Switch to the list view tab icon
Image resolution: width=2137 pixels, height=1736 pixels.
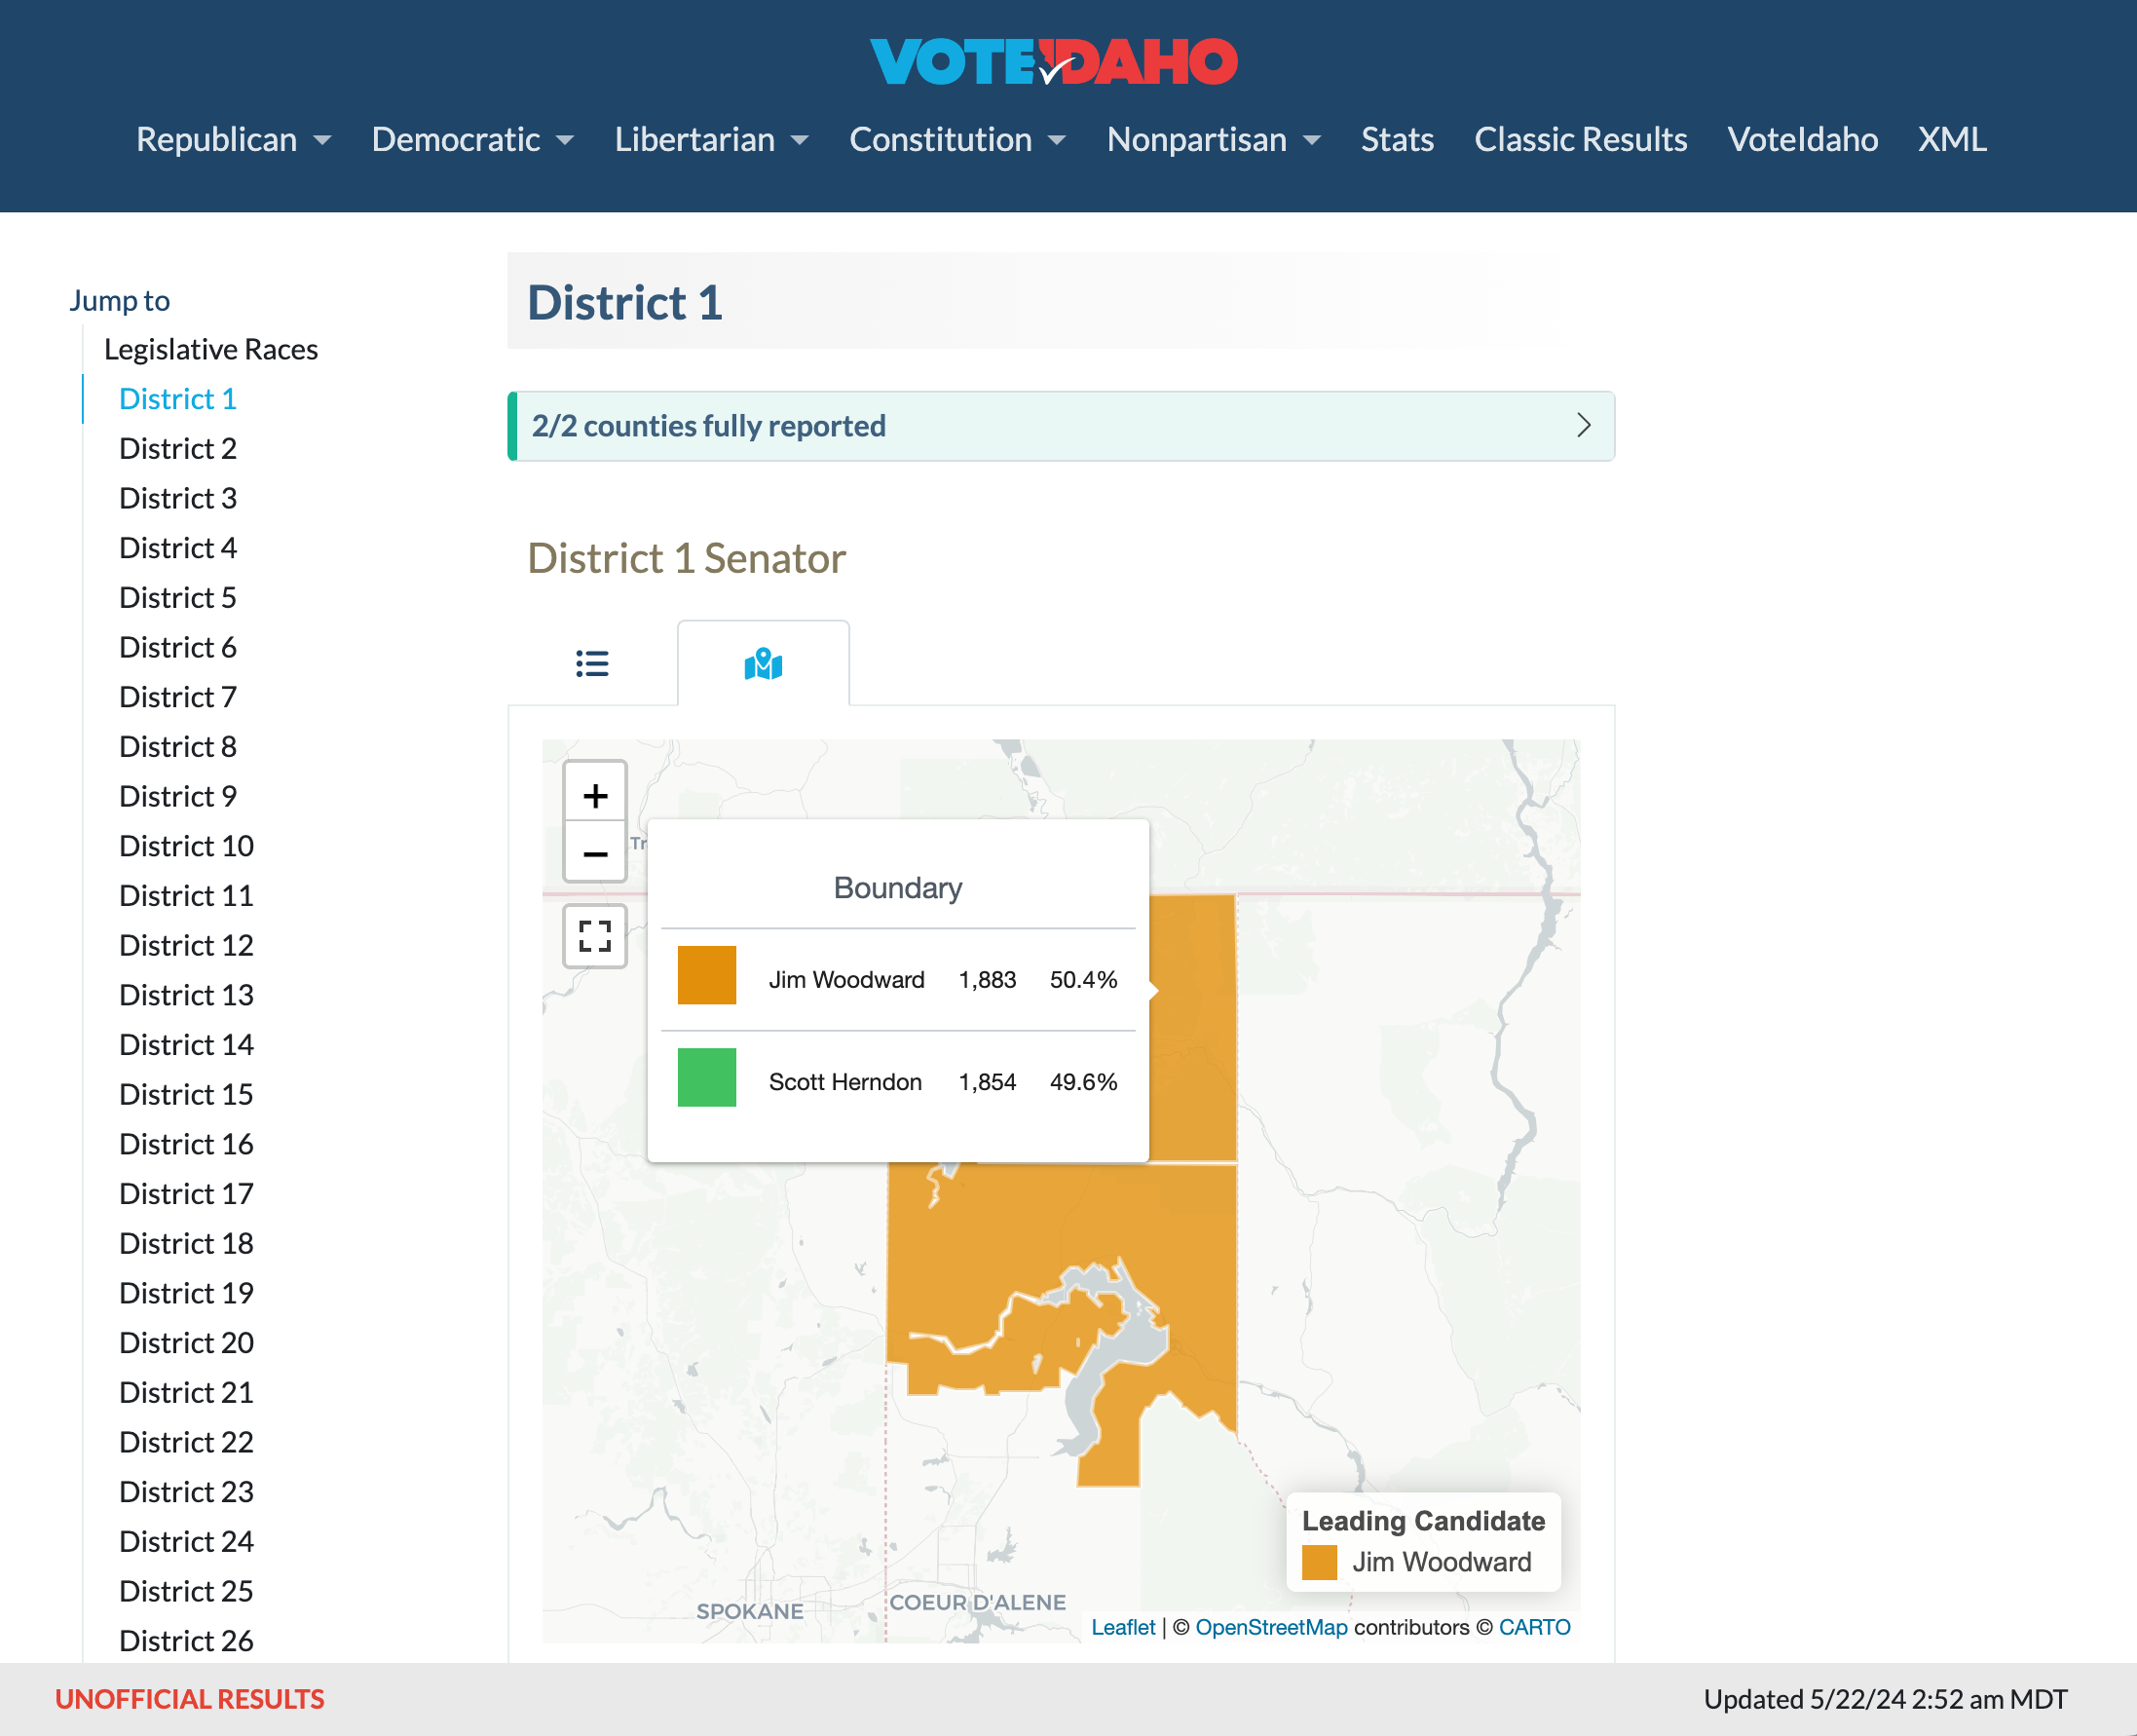(592, 663)
